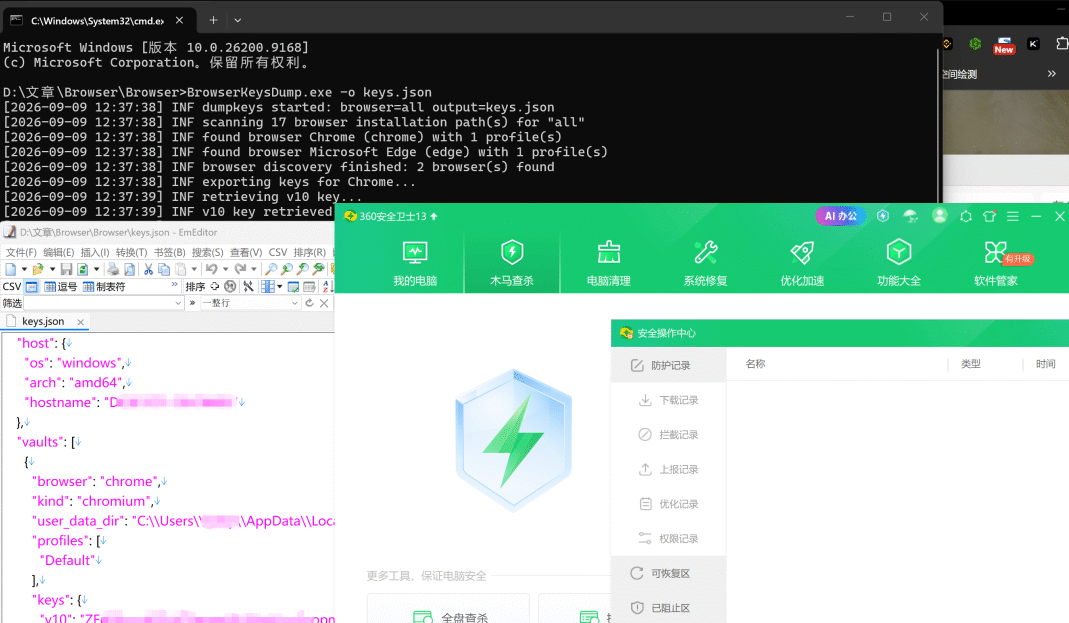Expand browser extensions overflow chevron
This screenshot has width=1069, height=623.
(1051, 74)
